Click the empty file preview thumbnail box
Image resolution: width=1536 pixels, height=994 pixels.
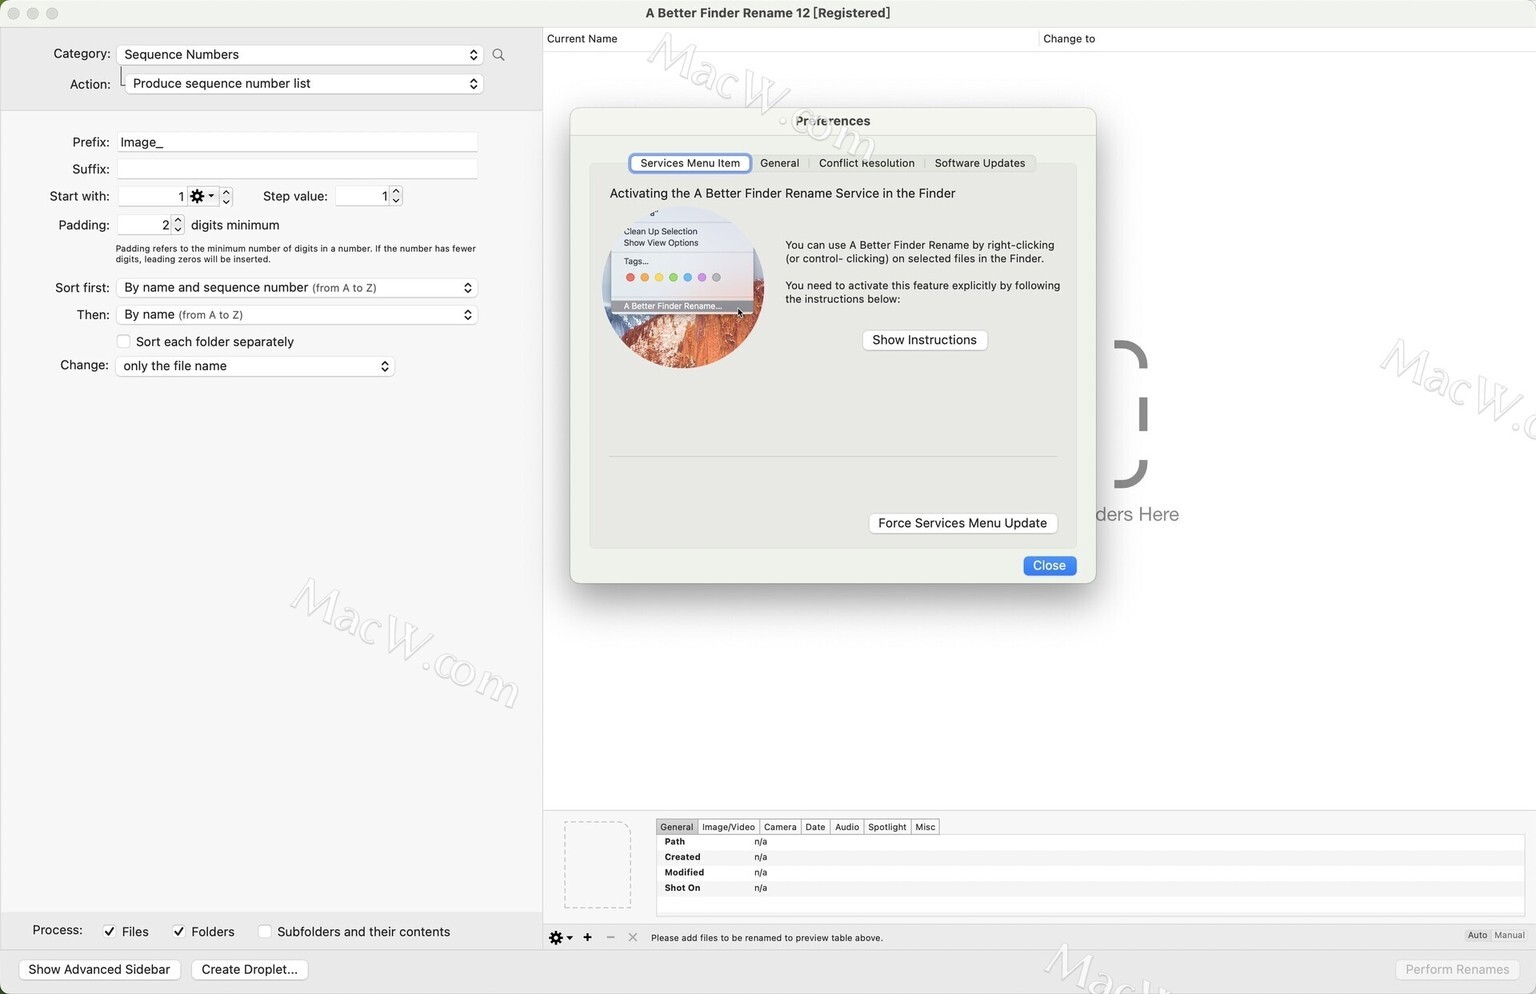click(x=597, y=865)
